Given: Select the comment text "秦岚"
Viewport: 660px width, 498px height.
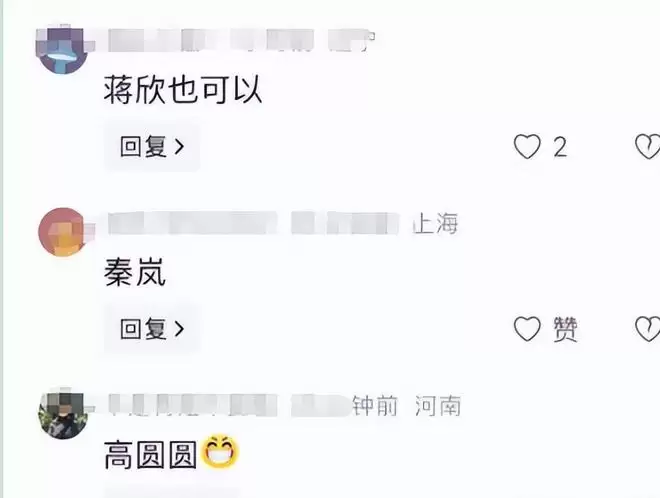Looking at the screenshot, I should [x=135, y=272].
